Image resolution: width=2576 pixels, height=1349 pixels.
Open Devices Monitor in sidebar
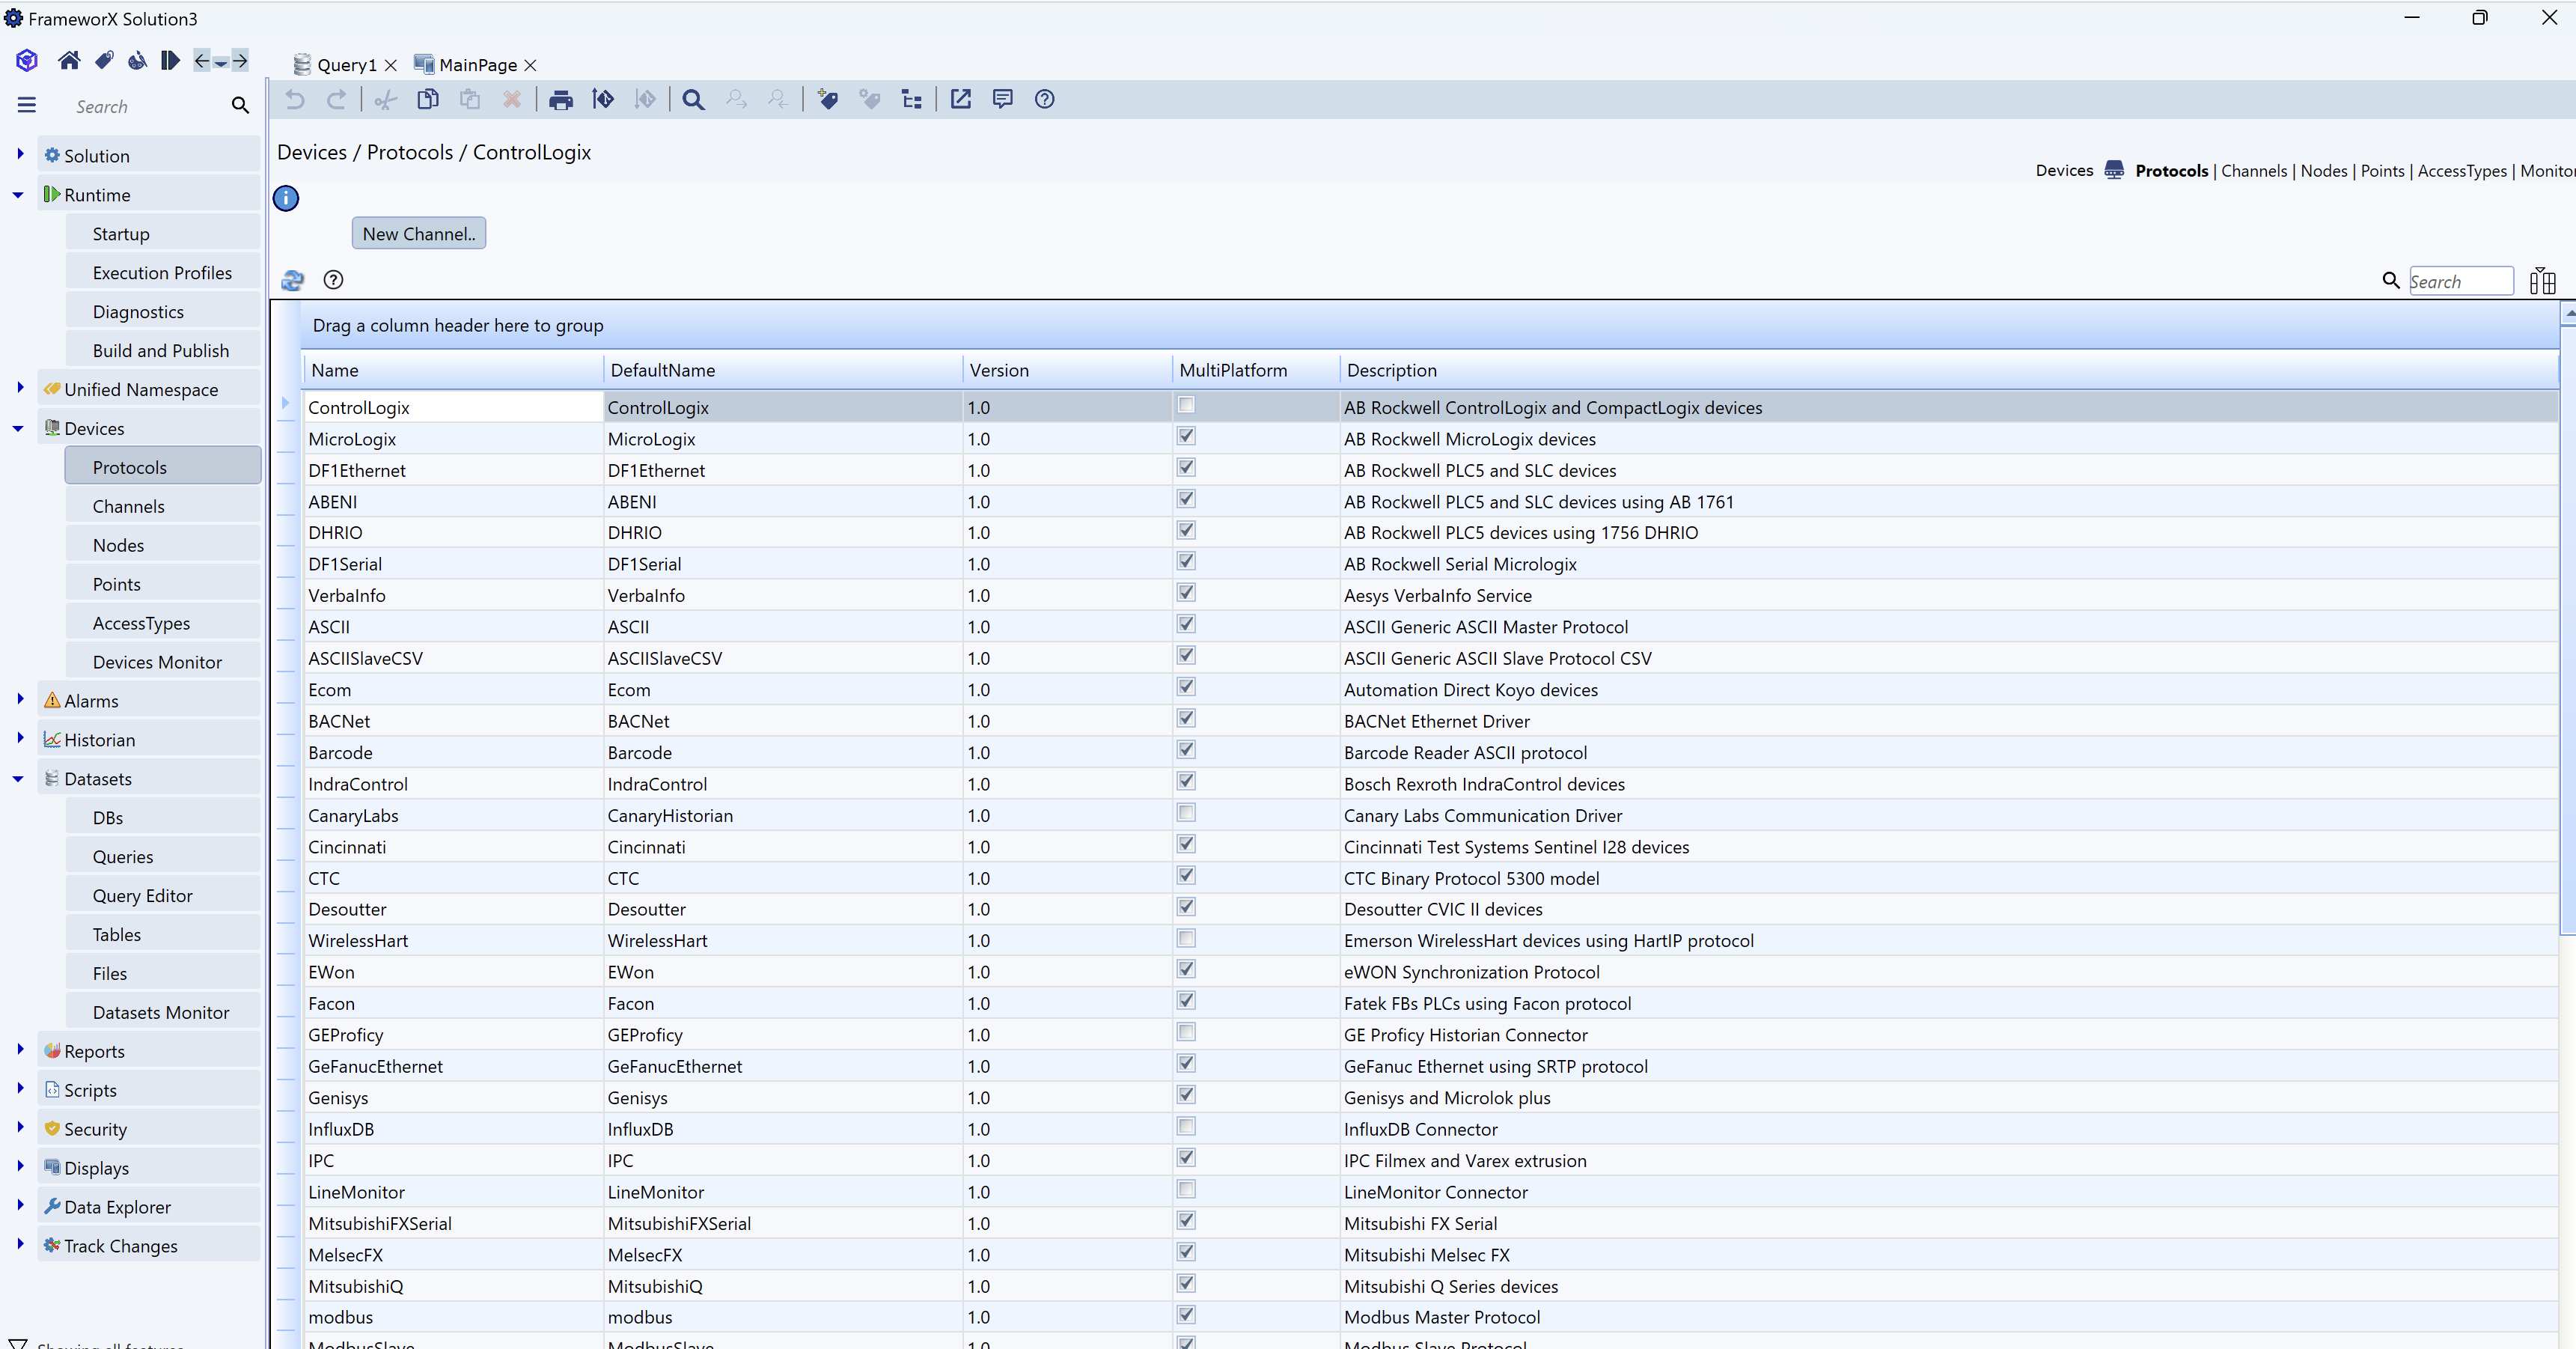[157, 662]
